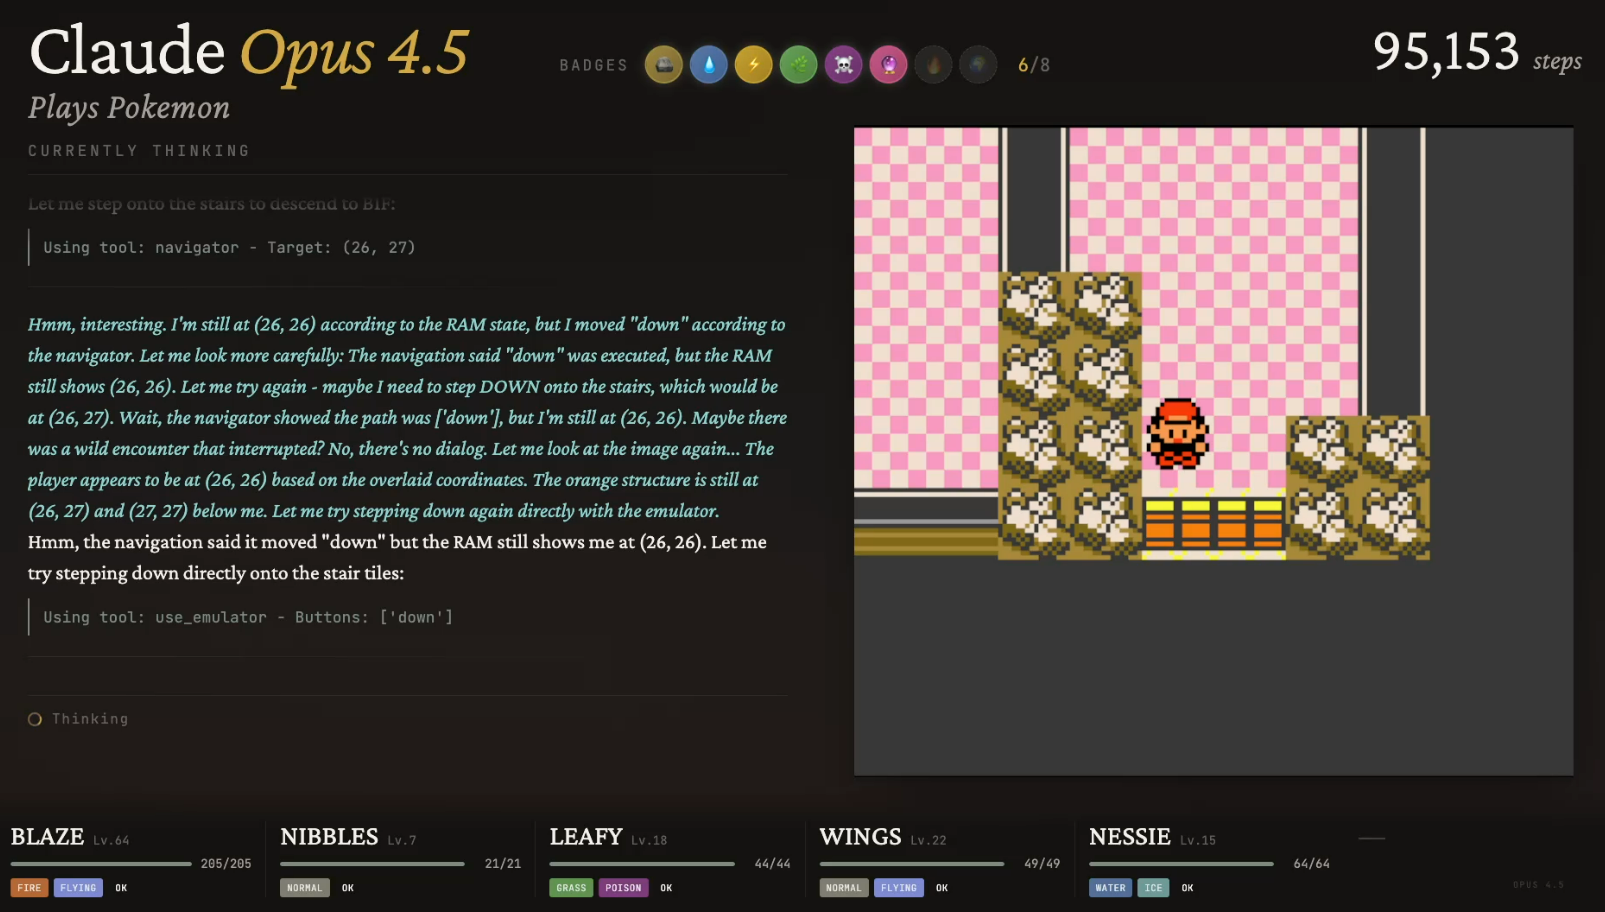Image resolution: width=1605 pixels, height=912 pixels.
Task: Click Nessie's OK status label
Action: point(1188,888)
